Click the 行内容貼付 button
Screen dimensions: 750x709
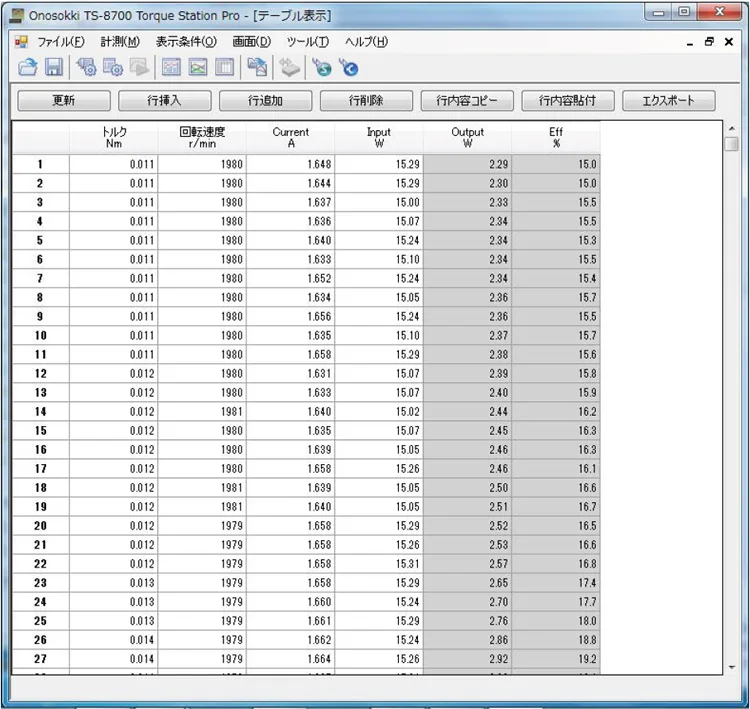pyautogui.click(x=568, y=100)
